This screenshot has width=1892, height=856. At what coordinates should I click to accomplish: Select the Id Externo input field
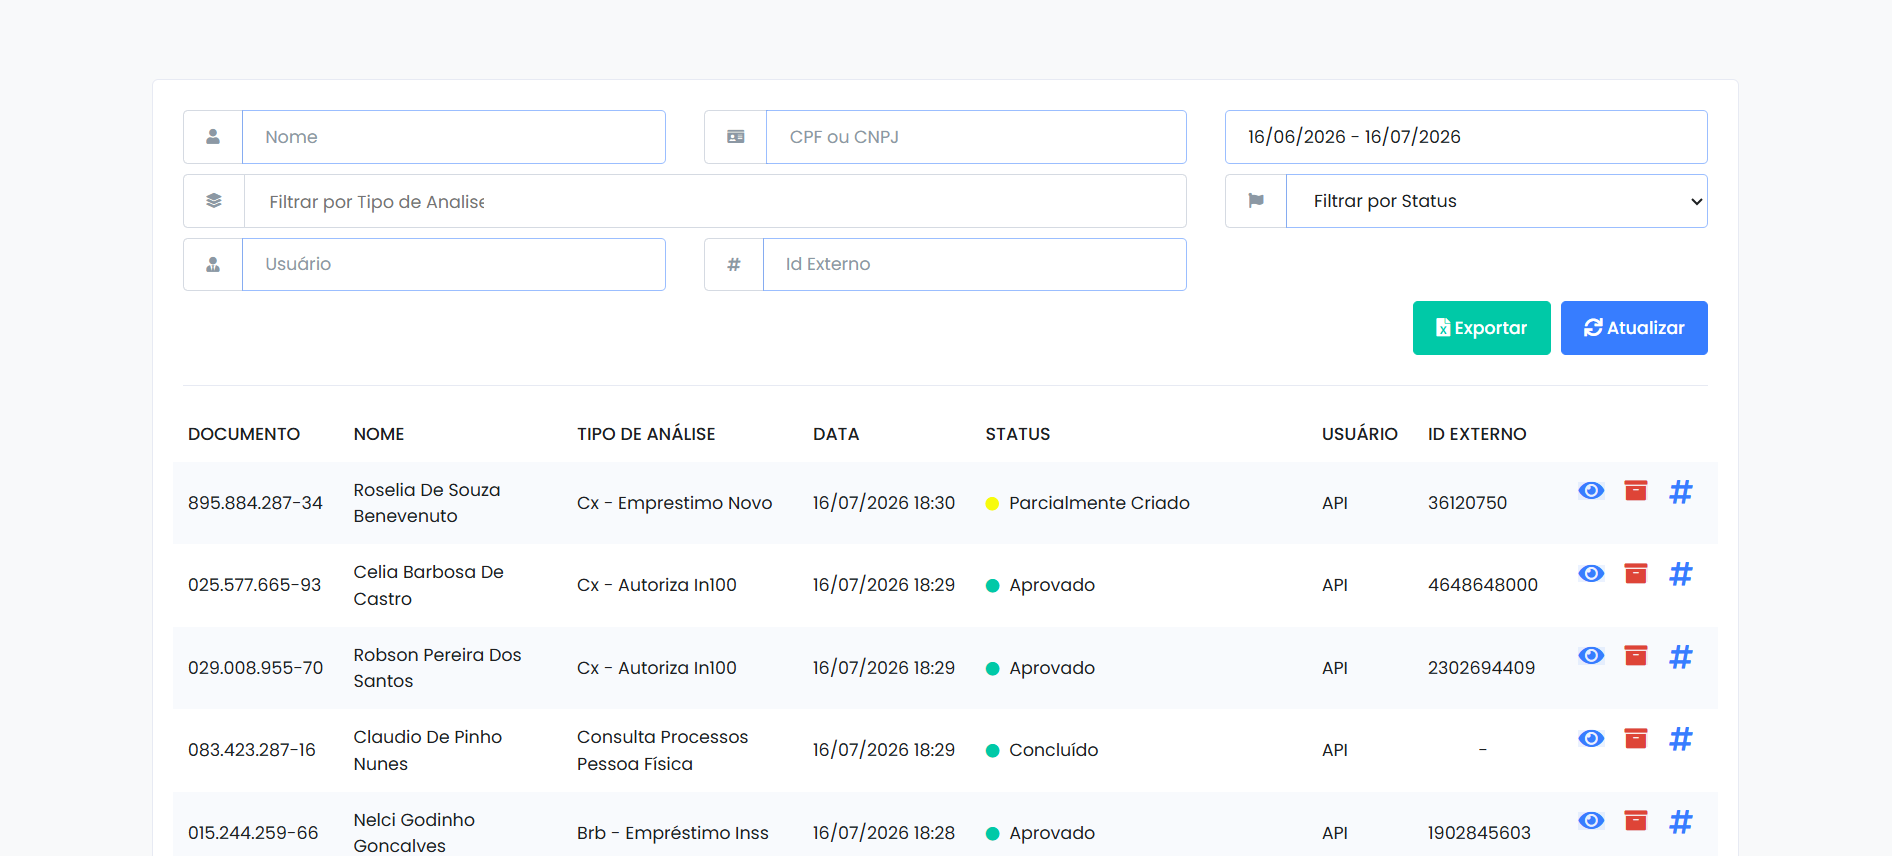[x=975, y=264]
